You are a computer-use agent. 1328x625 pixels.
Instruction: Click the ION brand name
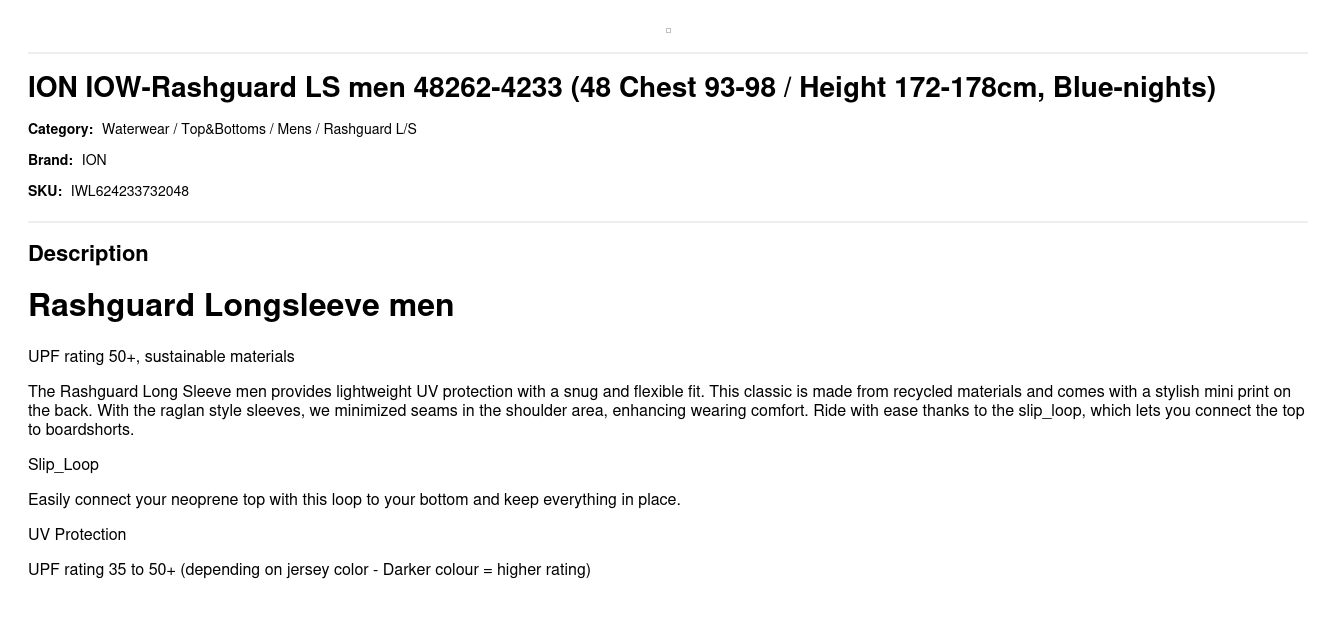coord(94,160)
